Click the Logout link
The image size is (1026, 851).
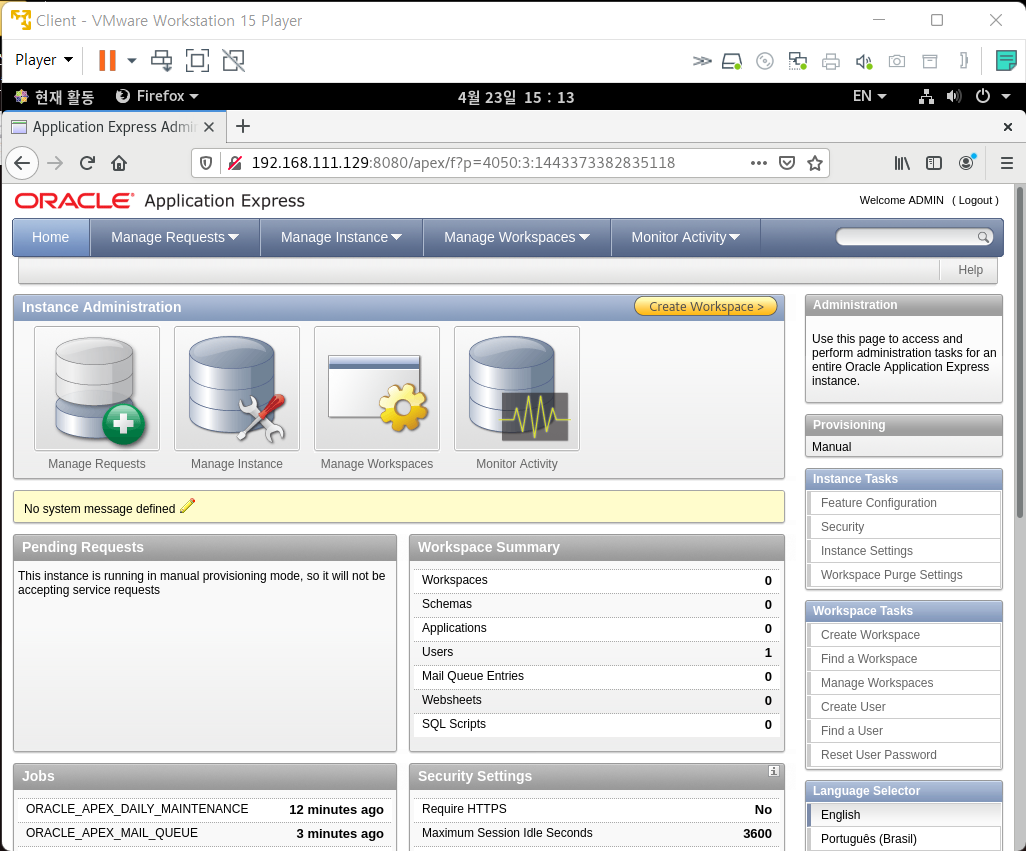[975, 200]
